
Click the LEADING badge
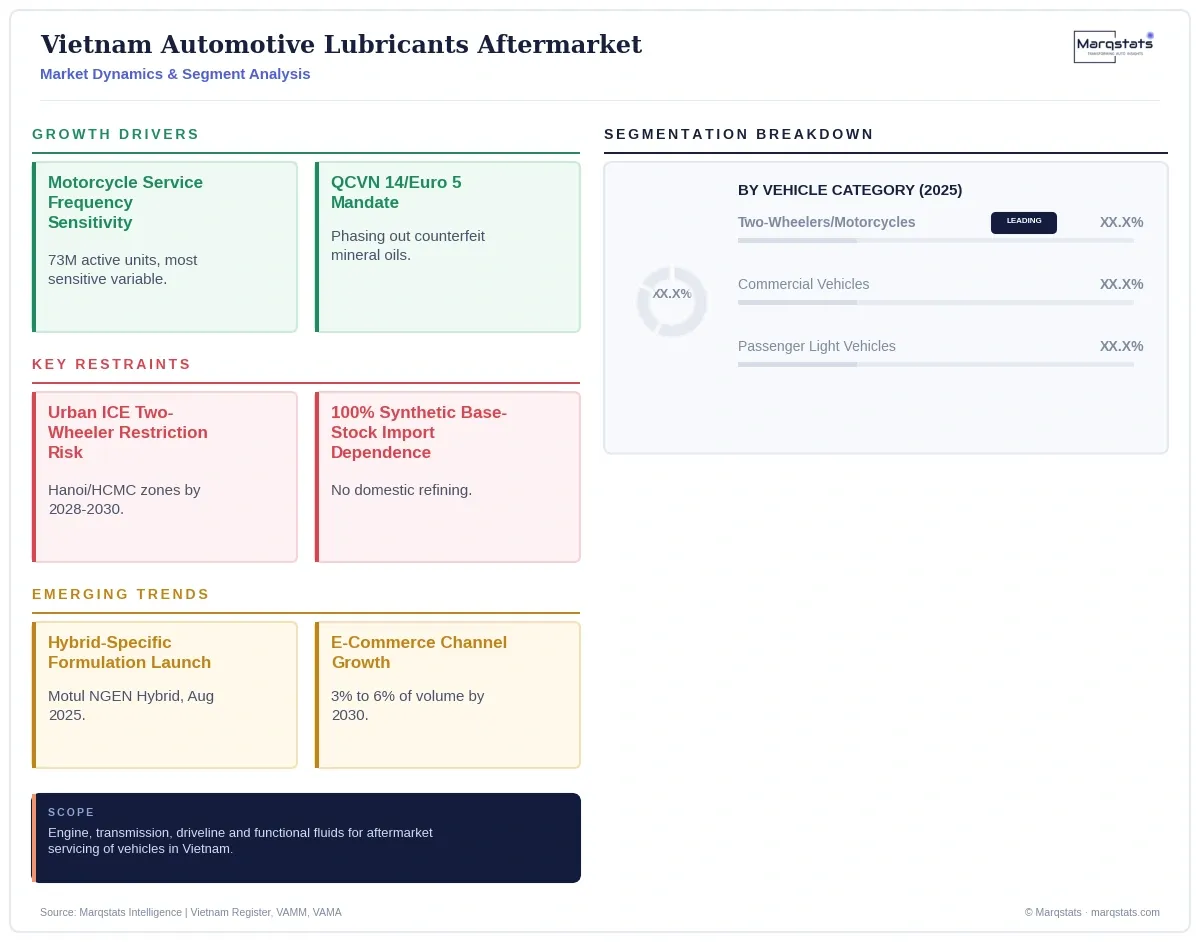1023,222
